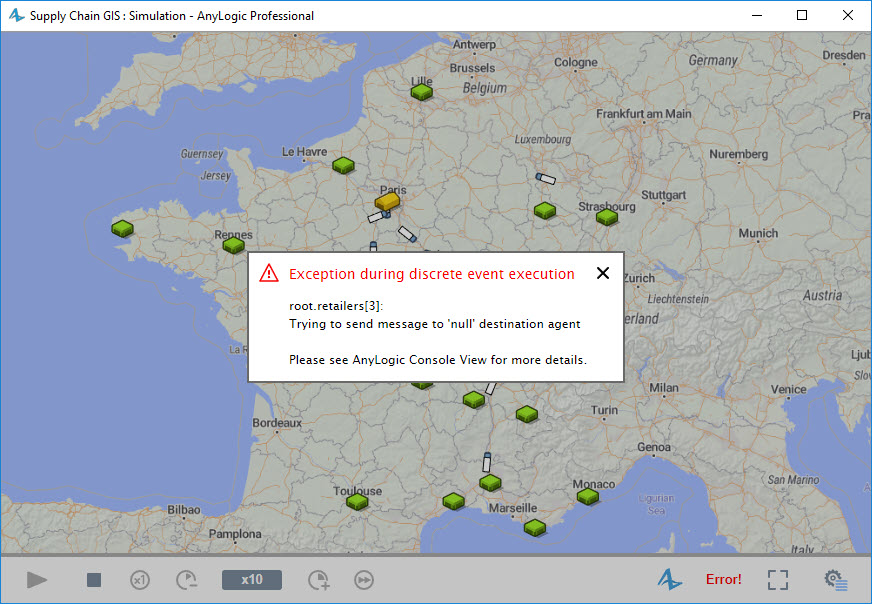This screenshot has height=604, width=872.
Task: Select the green retailer block in western Brittany
Action: tap(122, 228)
